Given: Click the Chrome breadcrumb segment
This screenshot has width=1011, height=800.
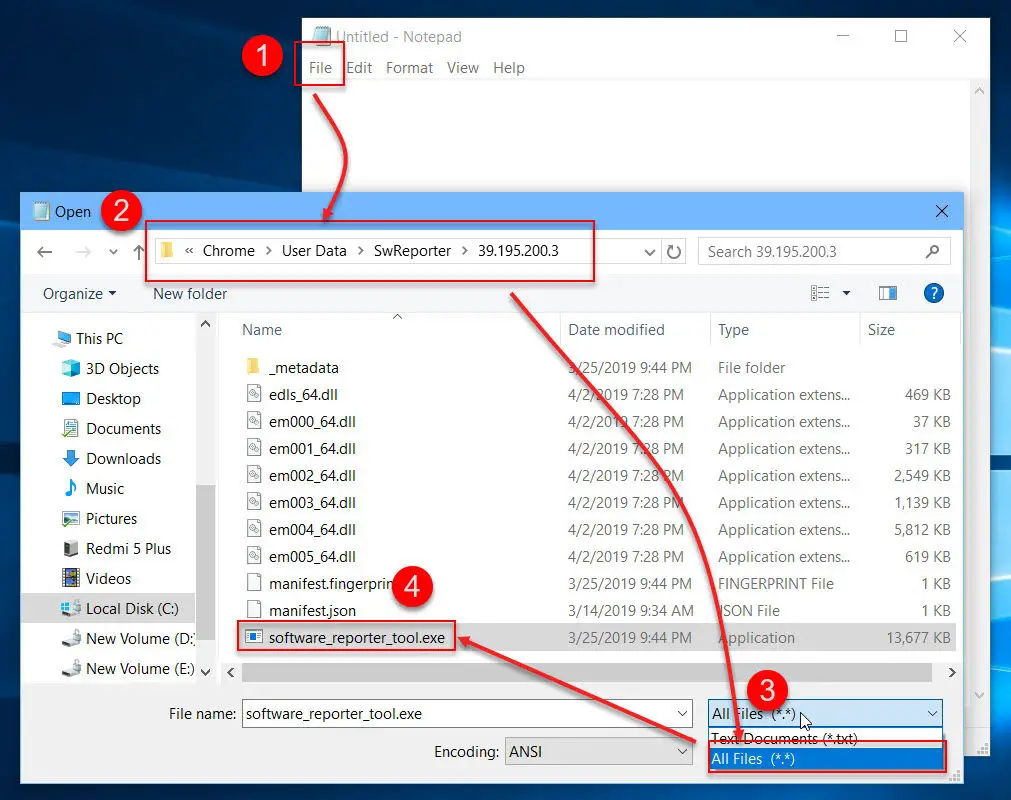Looking at the screenshot, I should click(228, 251).
